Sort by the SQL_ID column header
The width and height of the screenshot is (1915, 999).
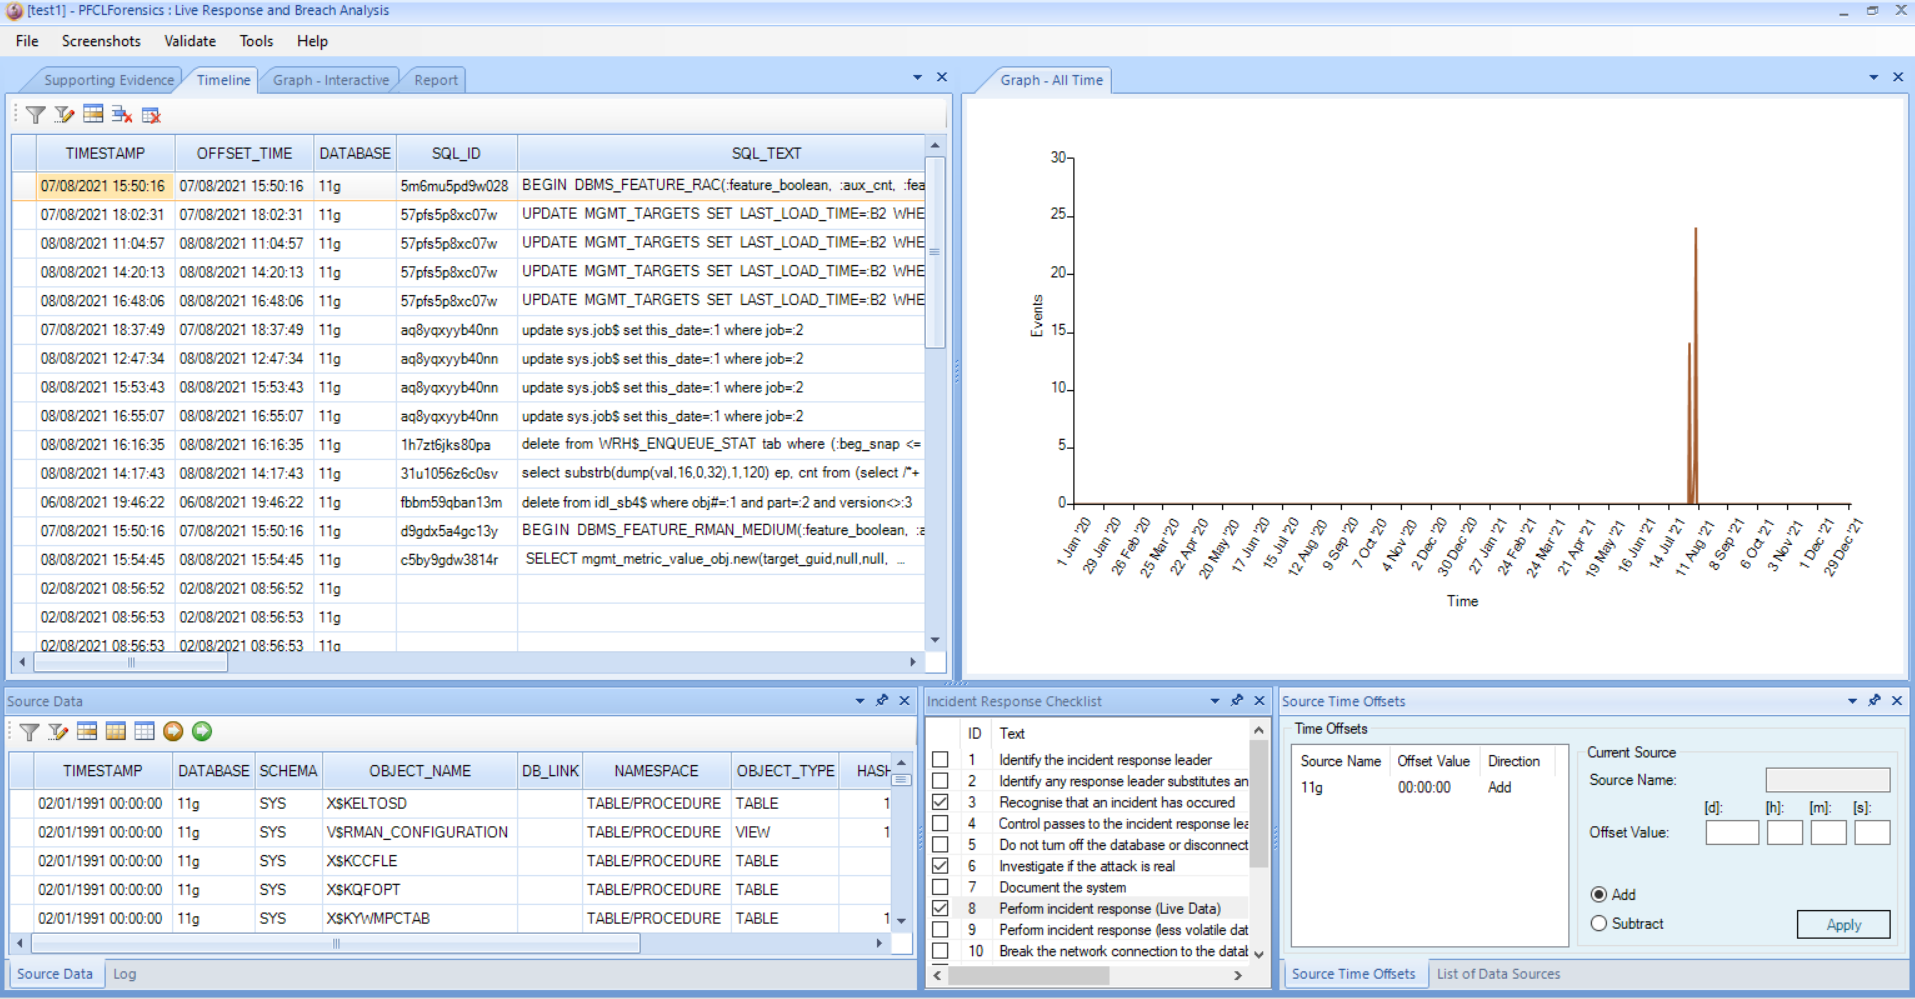pos(456,153)
